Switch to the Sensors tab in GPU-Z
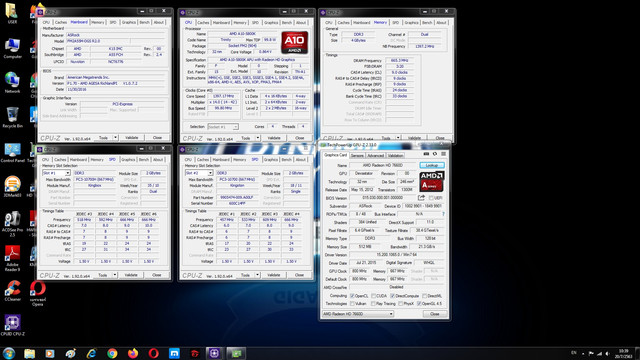Image resolution: width=640 pixels, height=360 pixels. 357,156
